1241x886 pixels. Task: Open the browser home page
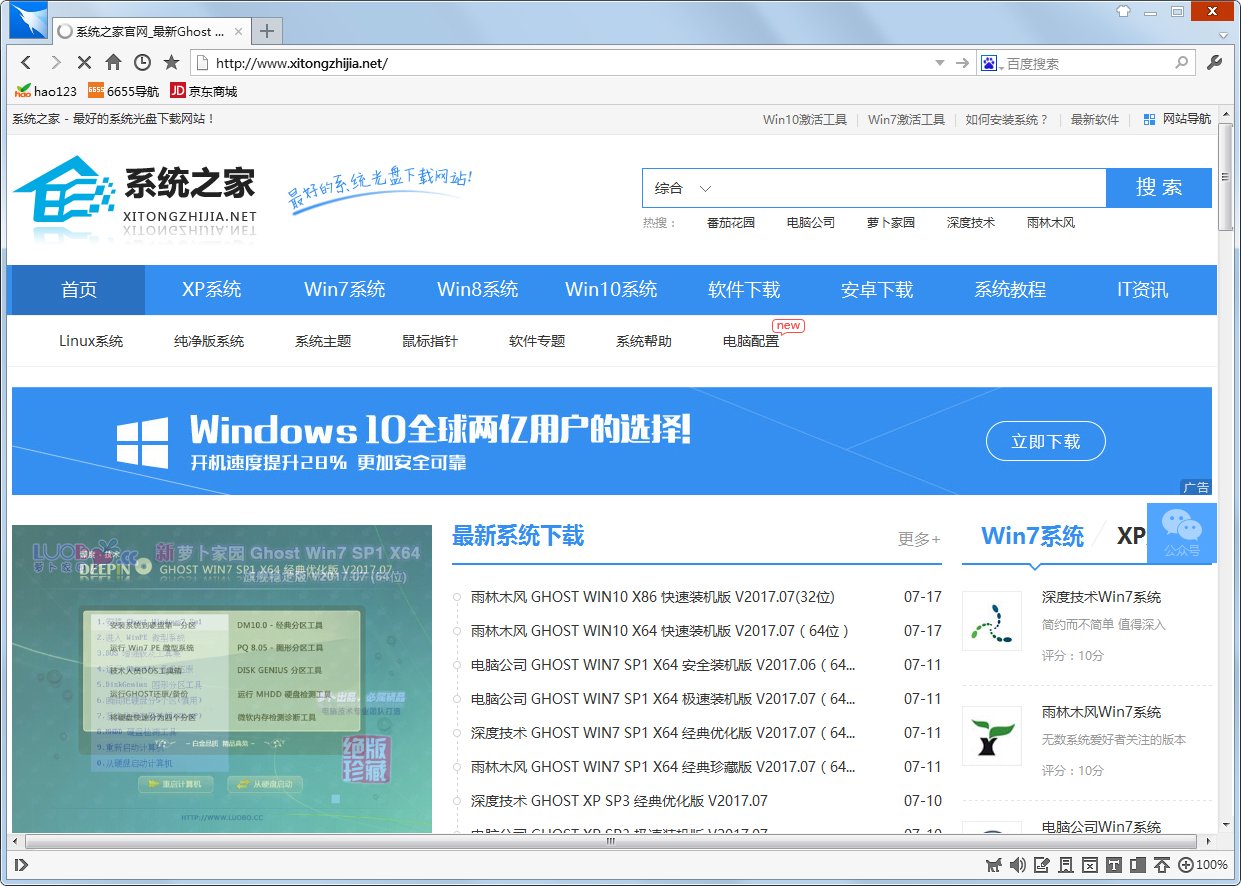click(x=113, y=63)
